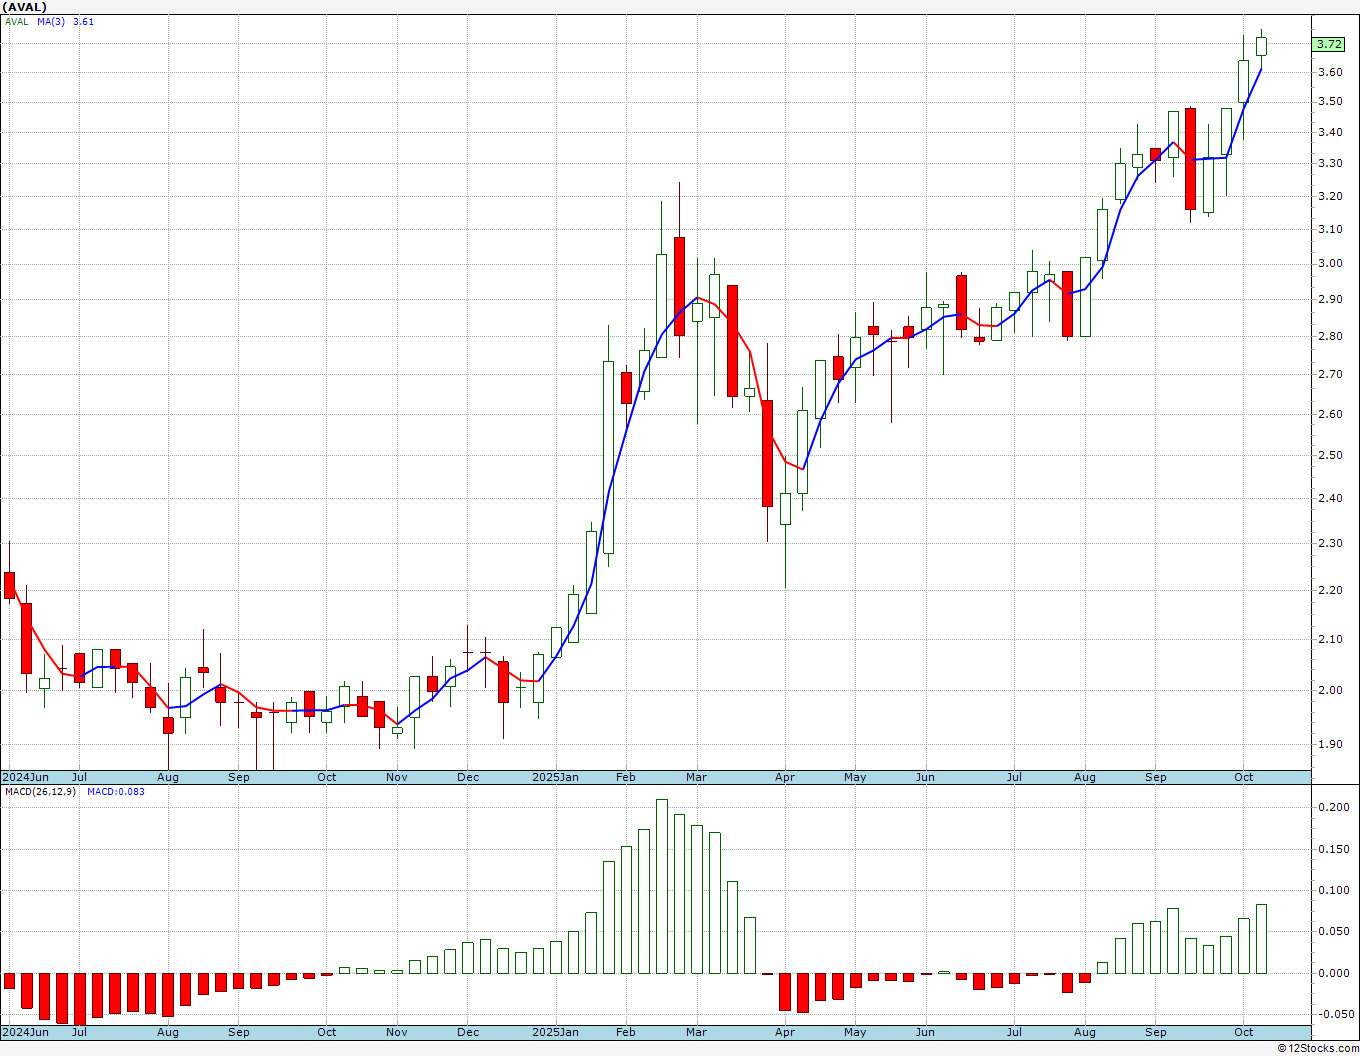The width and height of the screenshot is (1360, 1056).
Task: Click the large red candle in late March
Action: tap(767, 453)
